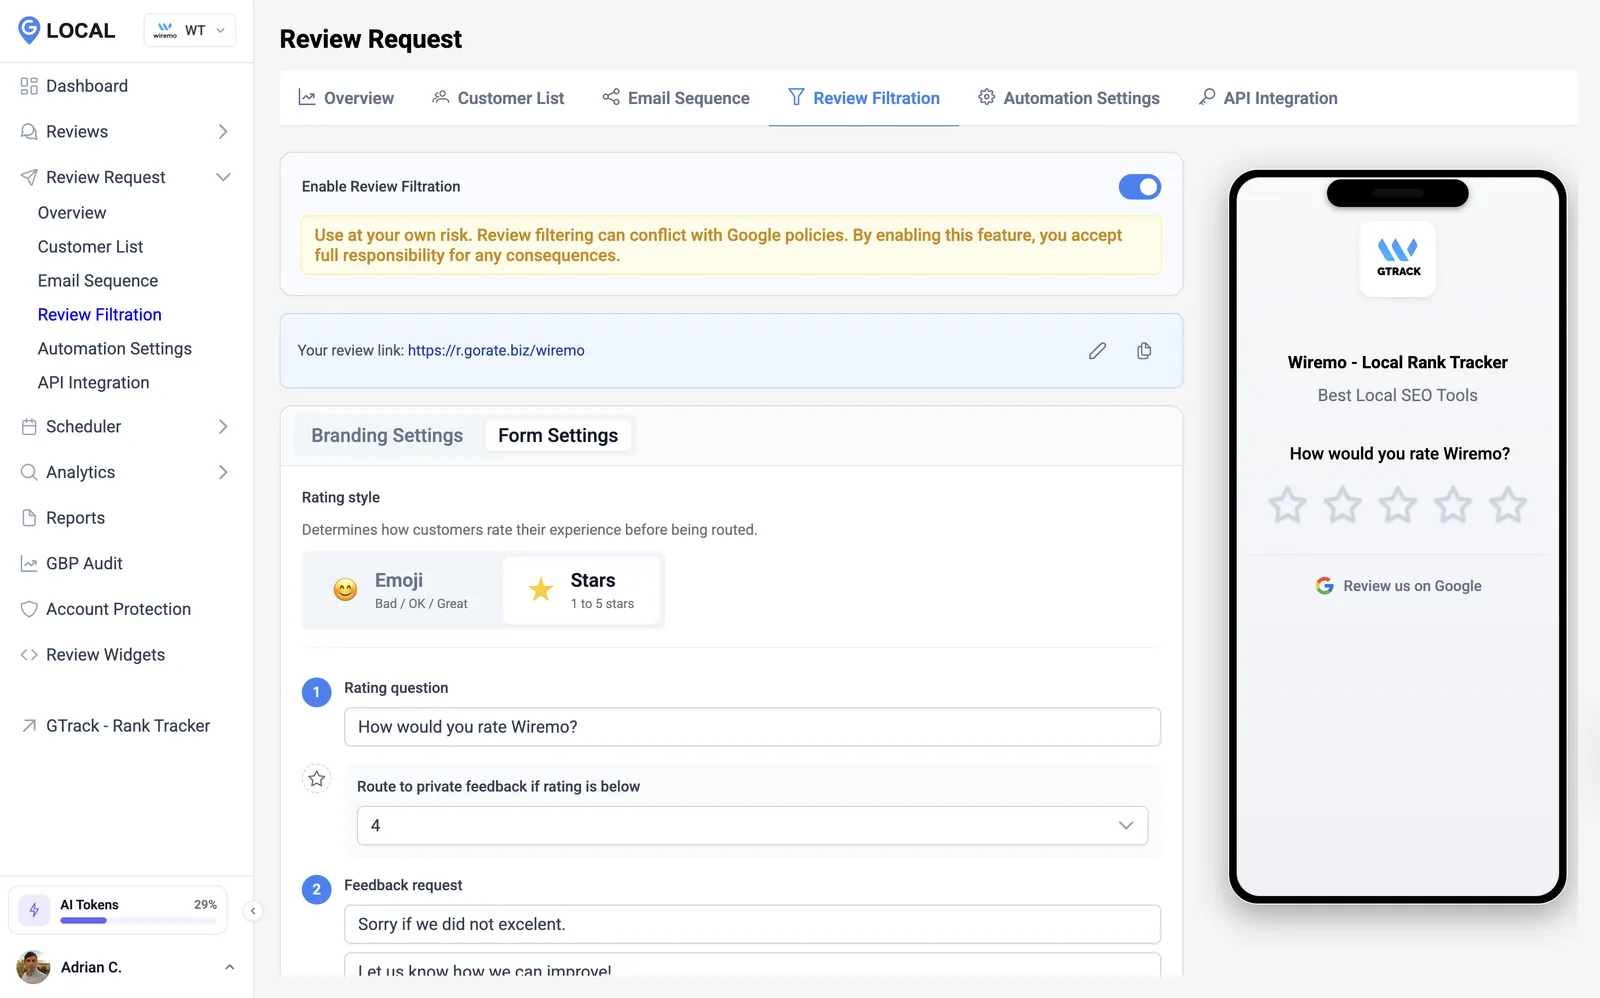Viewport: 1600px width, 998px height.
Task: Open Dashboard from the sidebar
Action: 87,86
